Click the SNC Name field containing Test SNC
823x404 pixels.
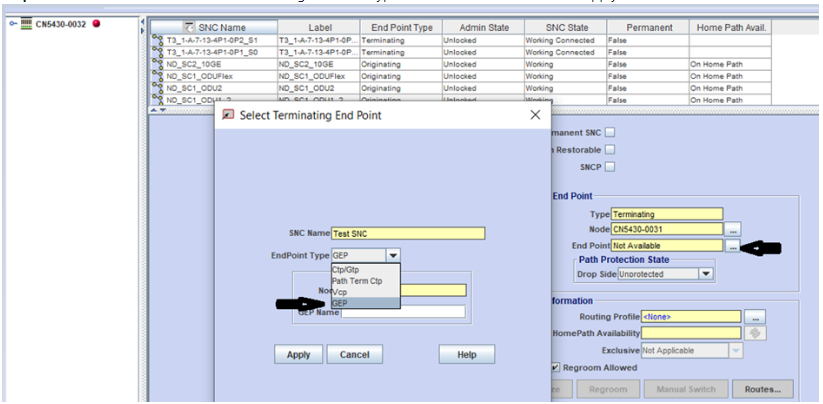click(x=408, y=233)
